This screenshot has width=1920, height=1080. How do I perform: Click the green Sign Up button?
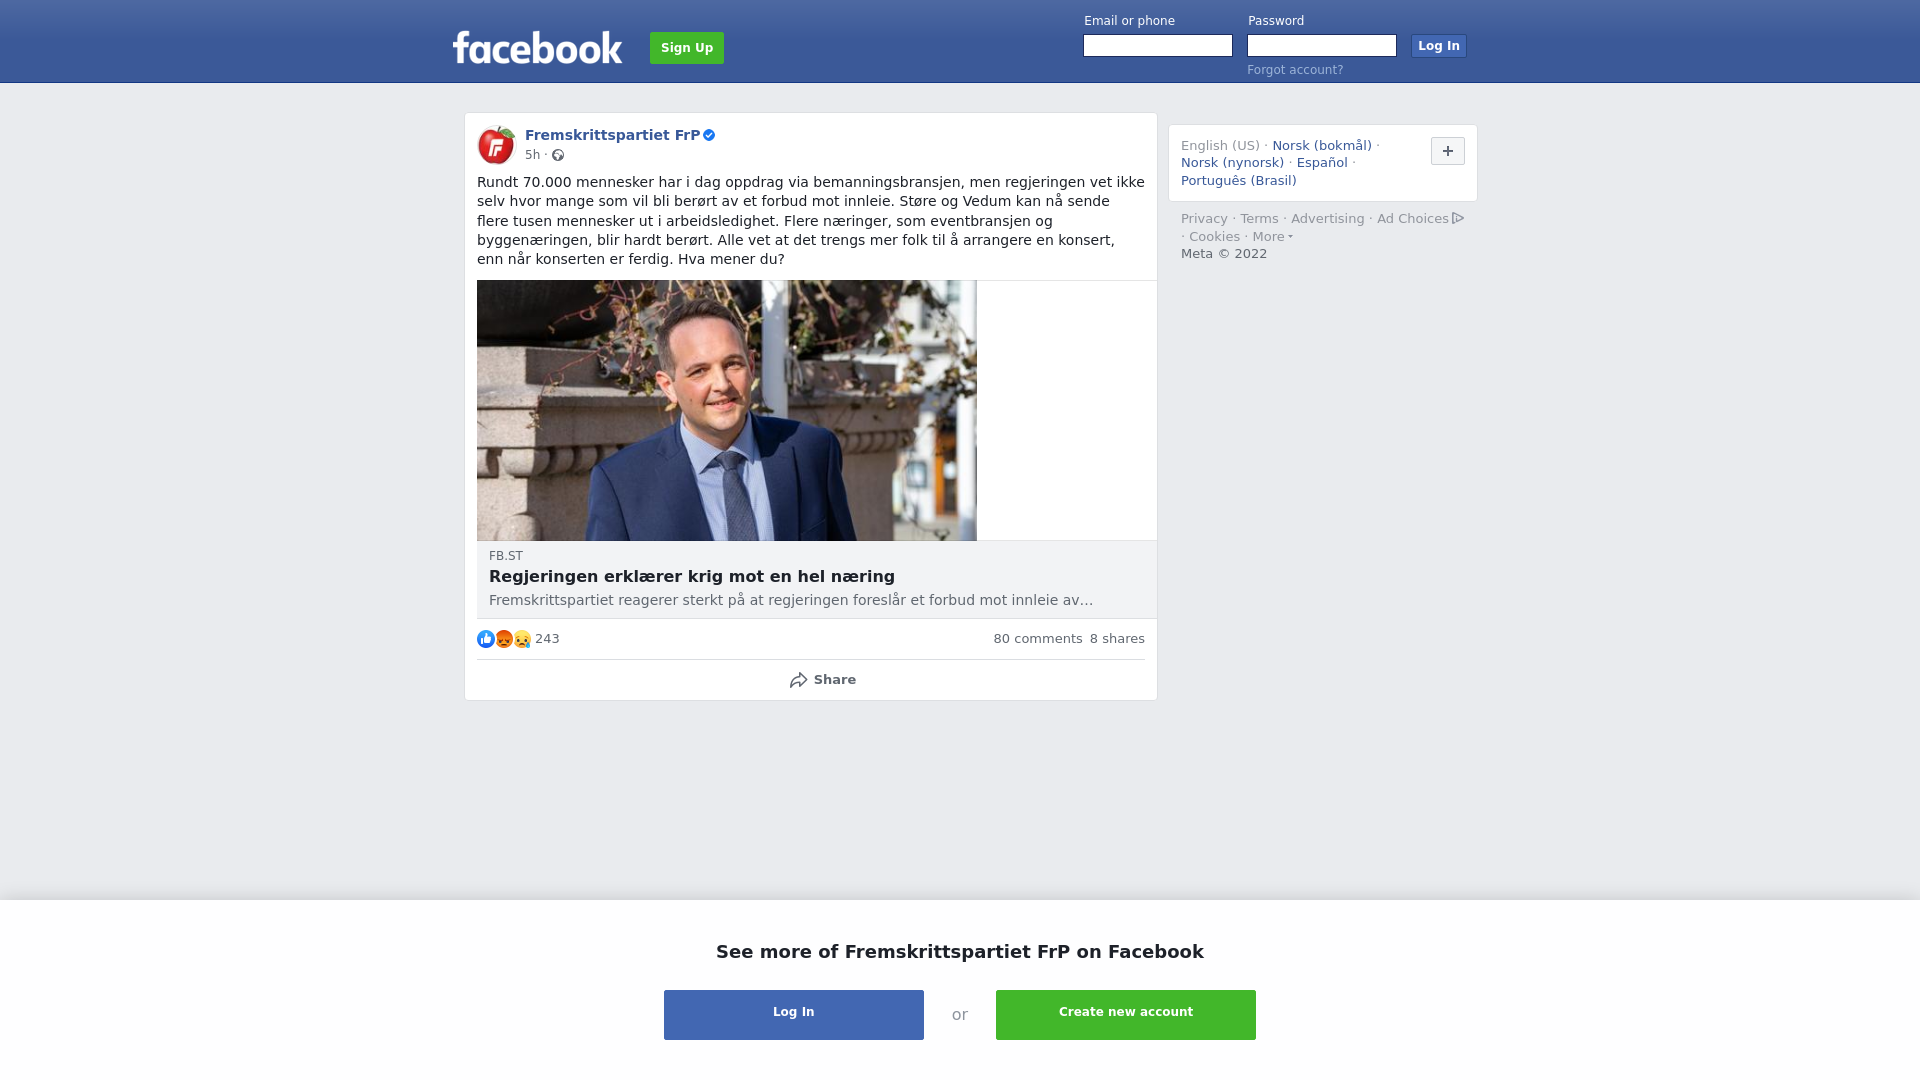coord(687,48)
